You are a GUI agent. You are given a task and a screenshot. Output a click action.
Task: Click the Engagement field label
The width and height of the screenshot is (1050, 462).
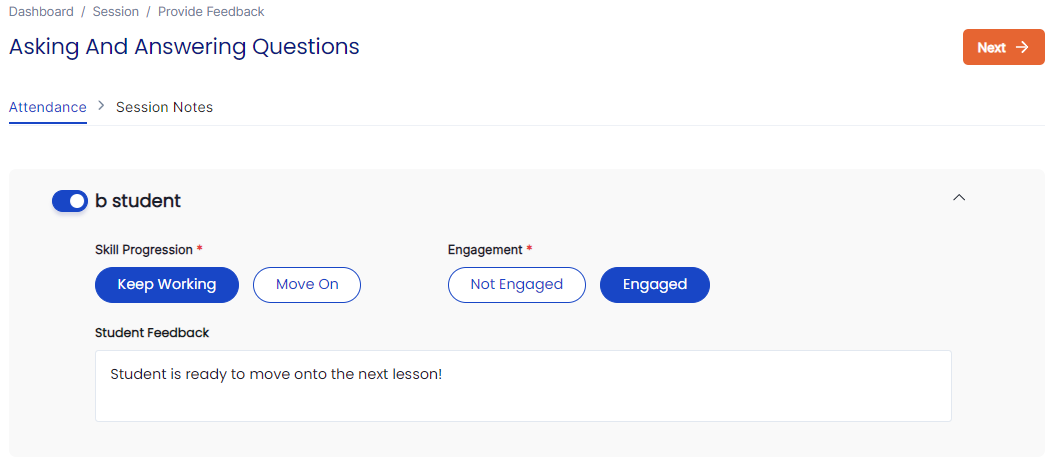[485, 249]
